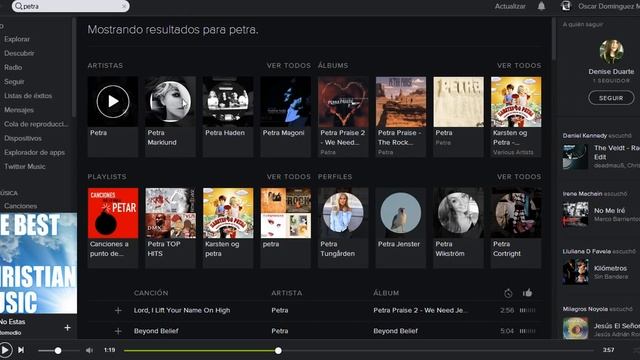Click Ver Todos for Artistas
640x360 pixels.
(289, 65)
